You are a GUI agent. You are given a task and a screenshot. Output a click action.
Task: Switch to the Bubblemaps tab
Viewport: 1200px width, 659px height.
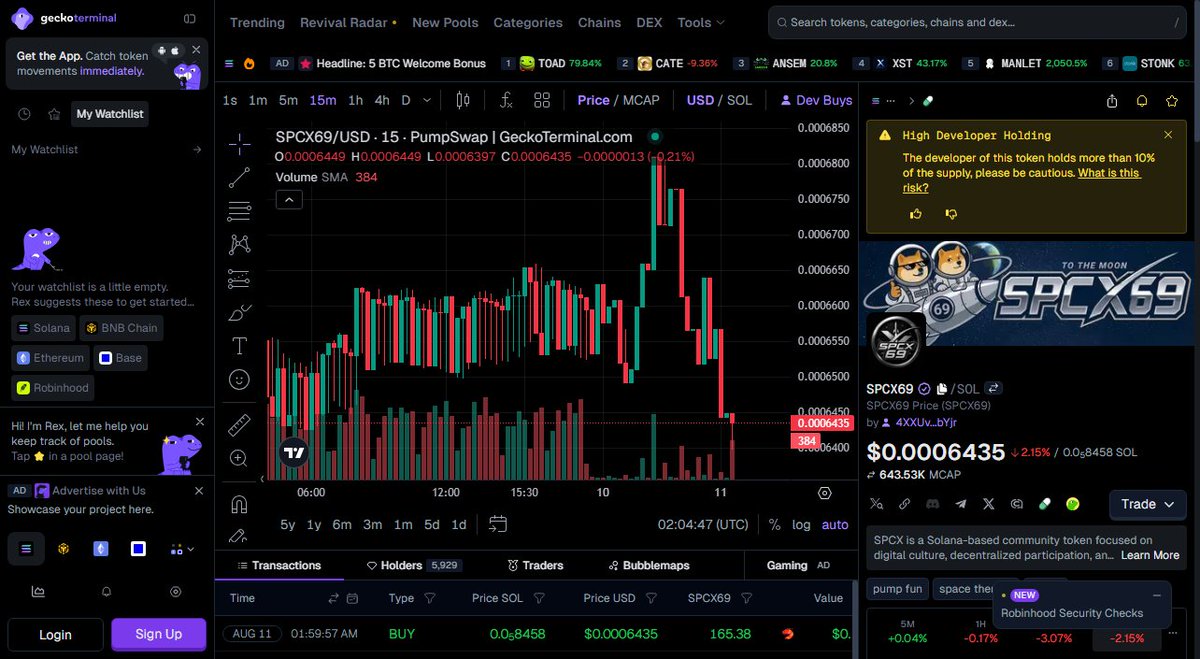(648, 565)
